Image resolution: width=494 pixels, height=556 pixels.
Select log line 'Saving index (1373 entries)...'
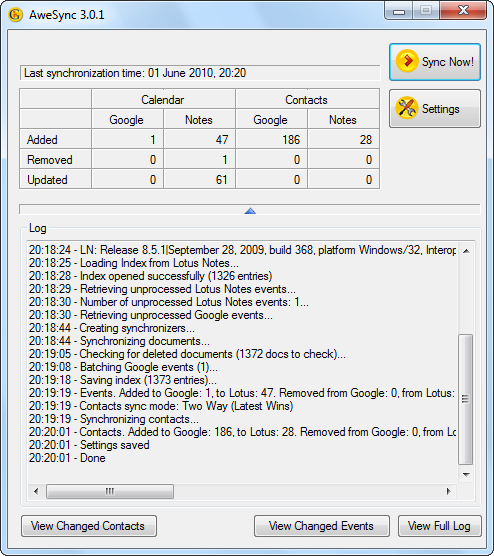coord(123,380)
